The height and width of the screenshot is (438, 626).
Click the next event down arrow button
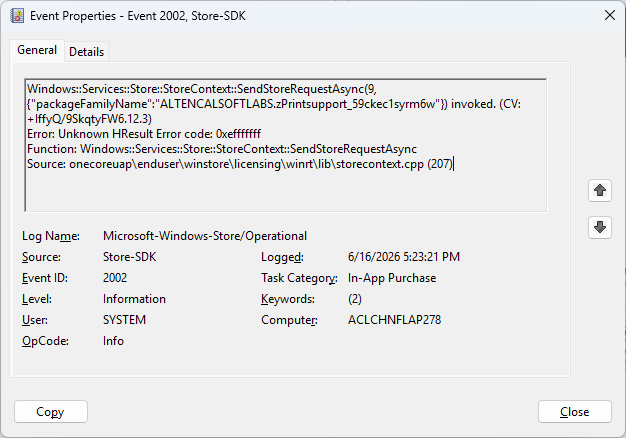600,227
